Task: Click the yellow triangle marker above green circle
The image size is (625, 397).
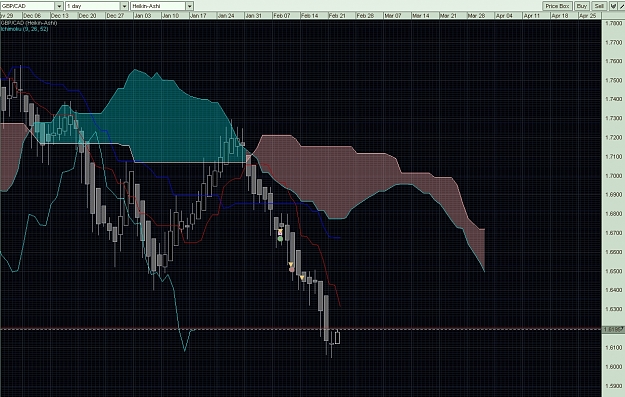Action: click(280, 232)
